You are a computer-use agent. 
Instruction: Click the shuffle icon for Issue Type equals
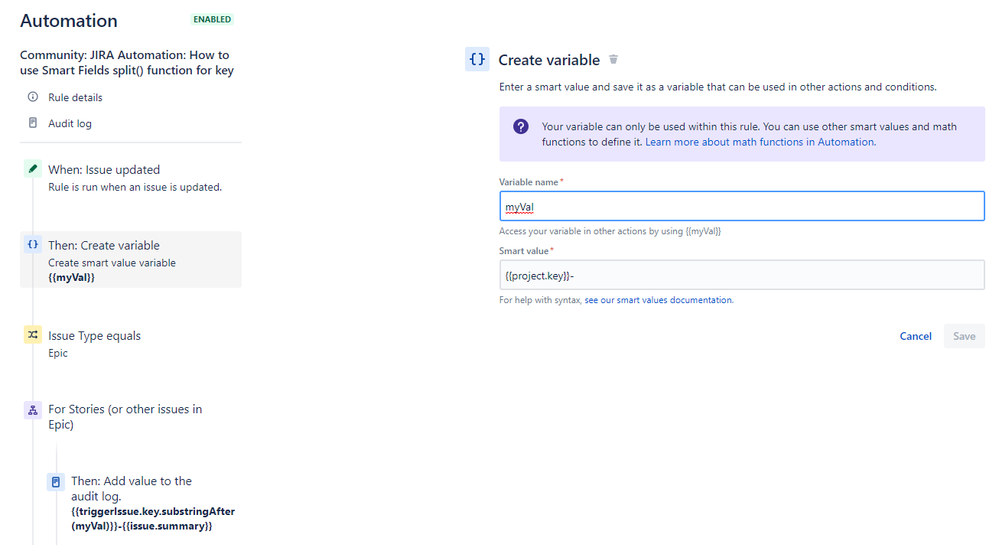click(x=32, y=335)
